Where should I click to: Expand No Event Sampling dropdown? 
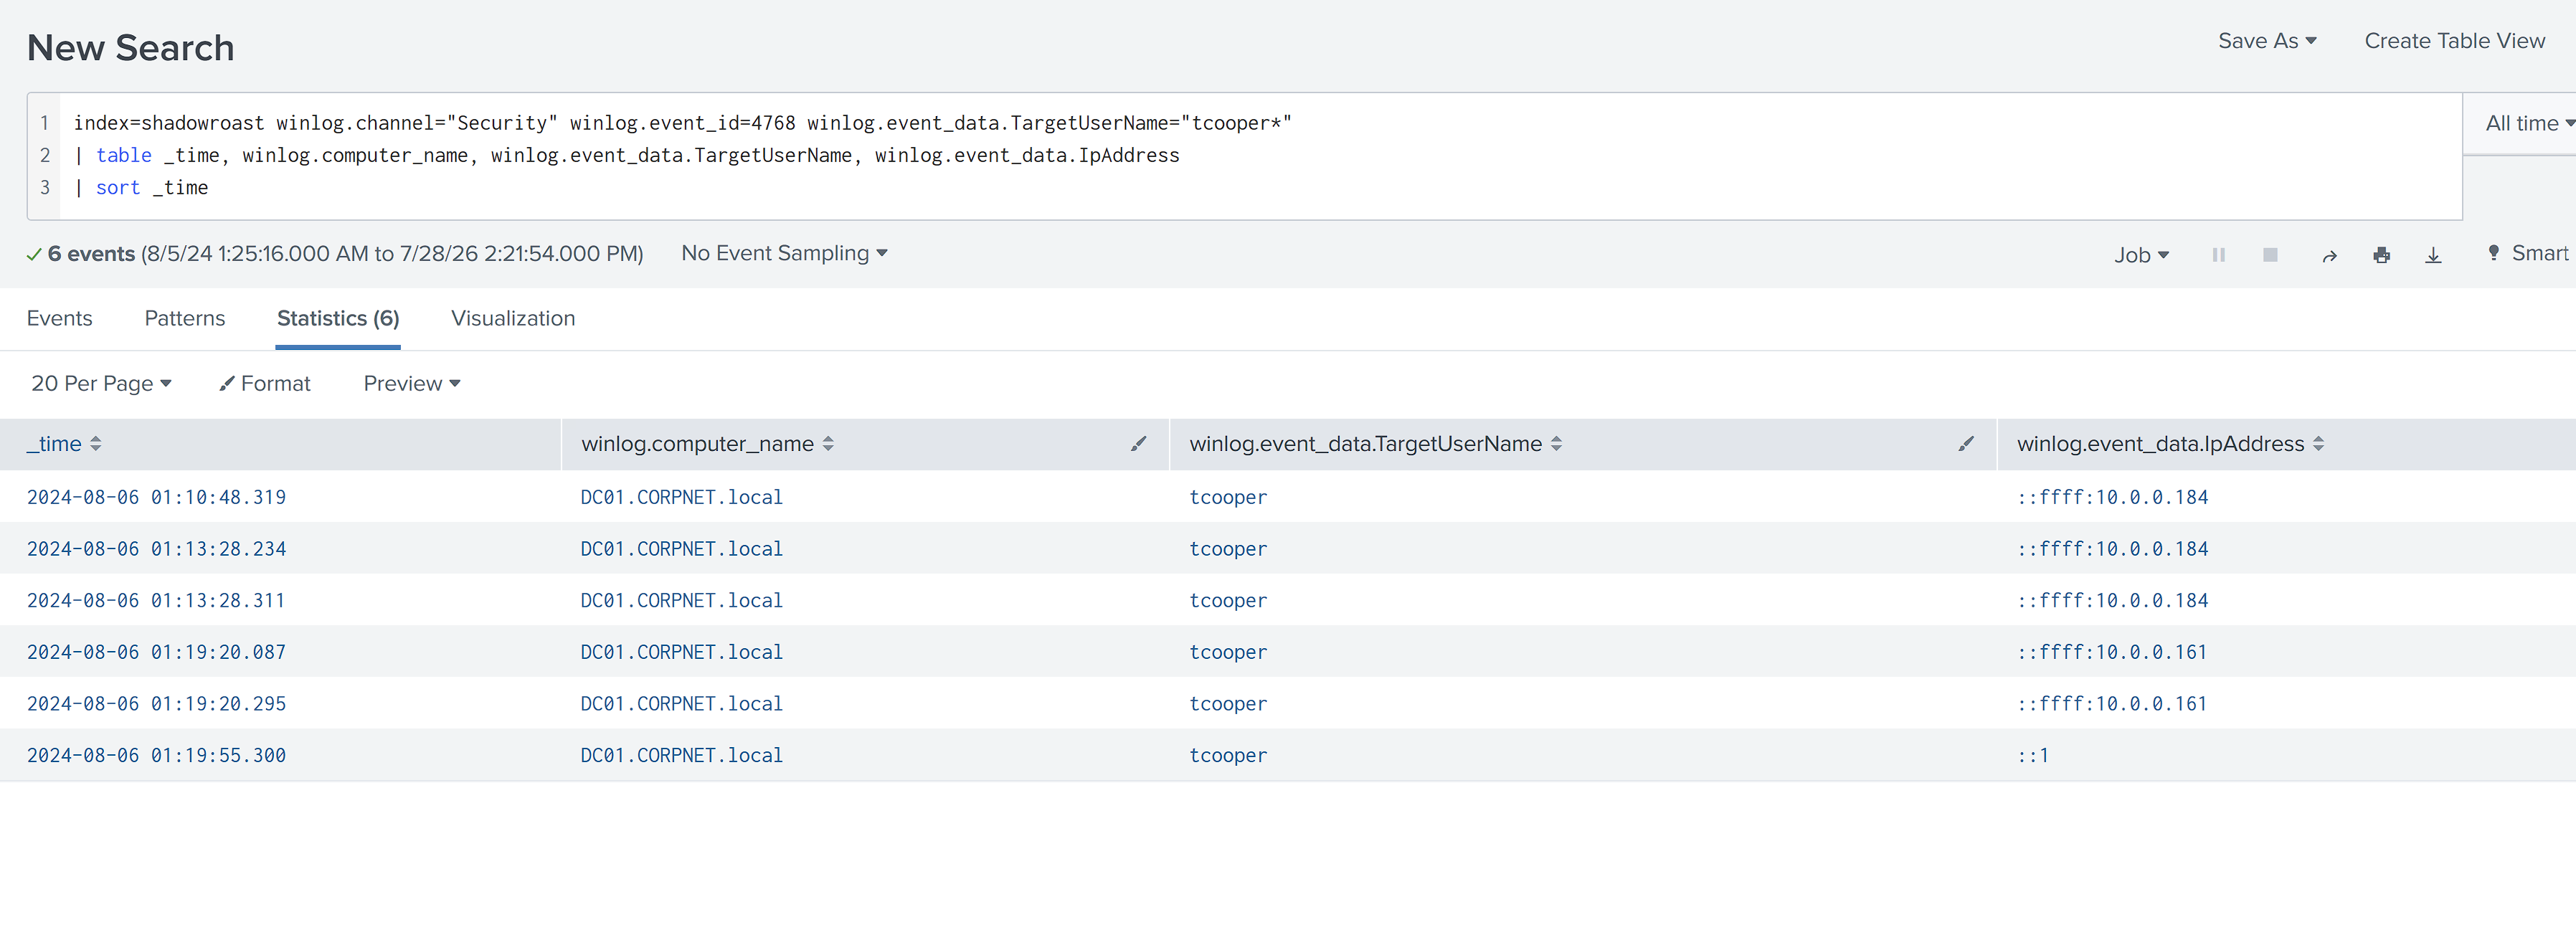click(x=784, y=253)
